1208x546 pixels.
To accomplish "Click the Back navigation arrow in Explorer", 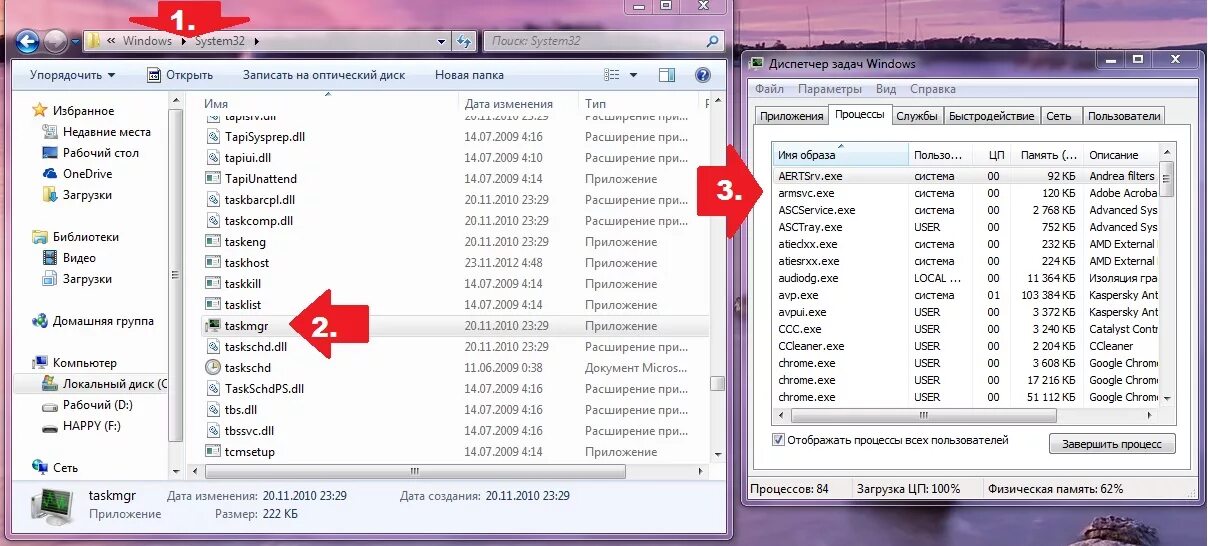I will [x=27, y=41].
